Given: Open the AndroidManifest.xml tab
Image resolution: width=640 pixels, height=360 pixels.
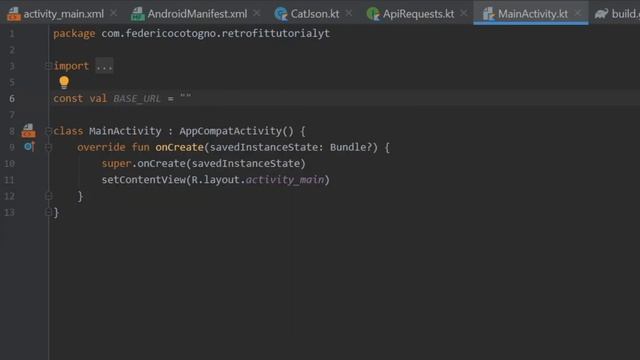Looking at the screenshot, I should pyautogui.click(x=197, y=14).
